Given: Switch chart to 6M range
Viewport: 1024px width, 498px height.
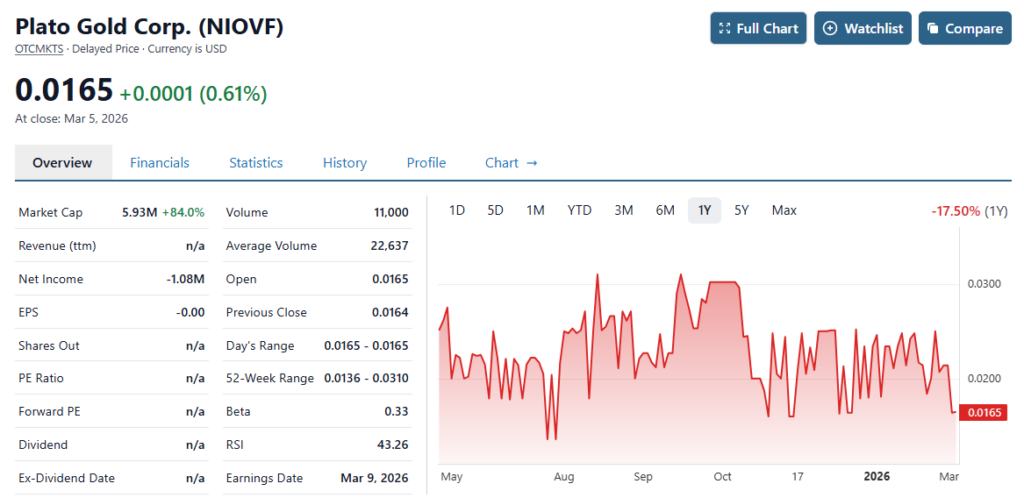Looking at the screenshot, I should (665, 210).
